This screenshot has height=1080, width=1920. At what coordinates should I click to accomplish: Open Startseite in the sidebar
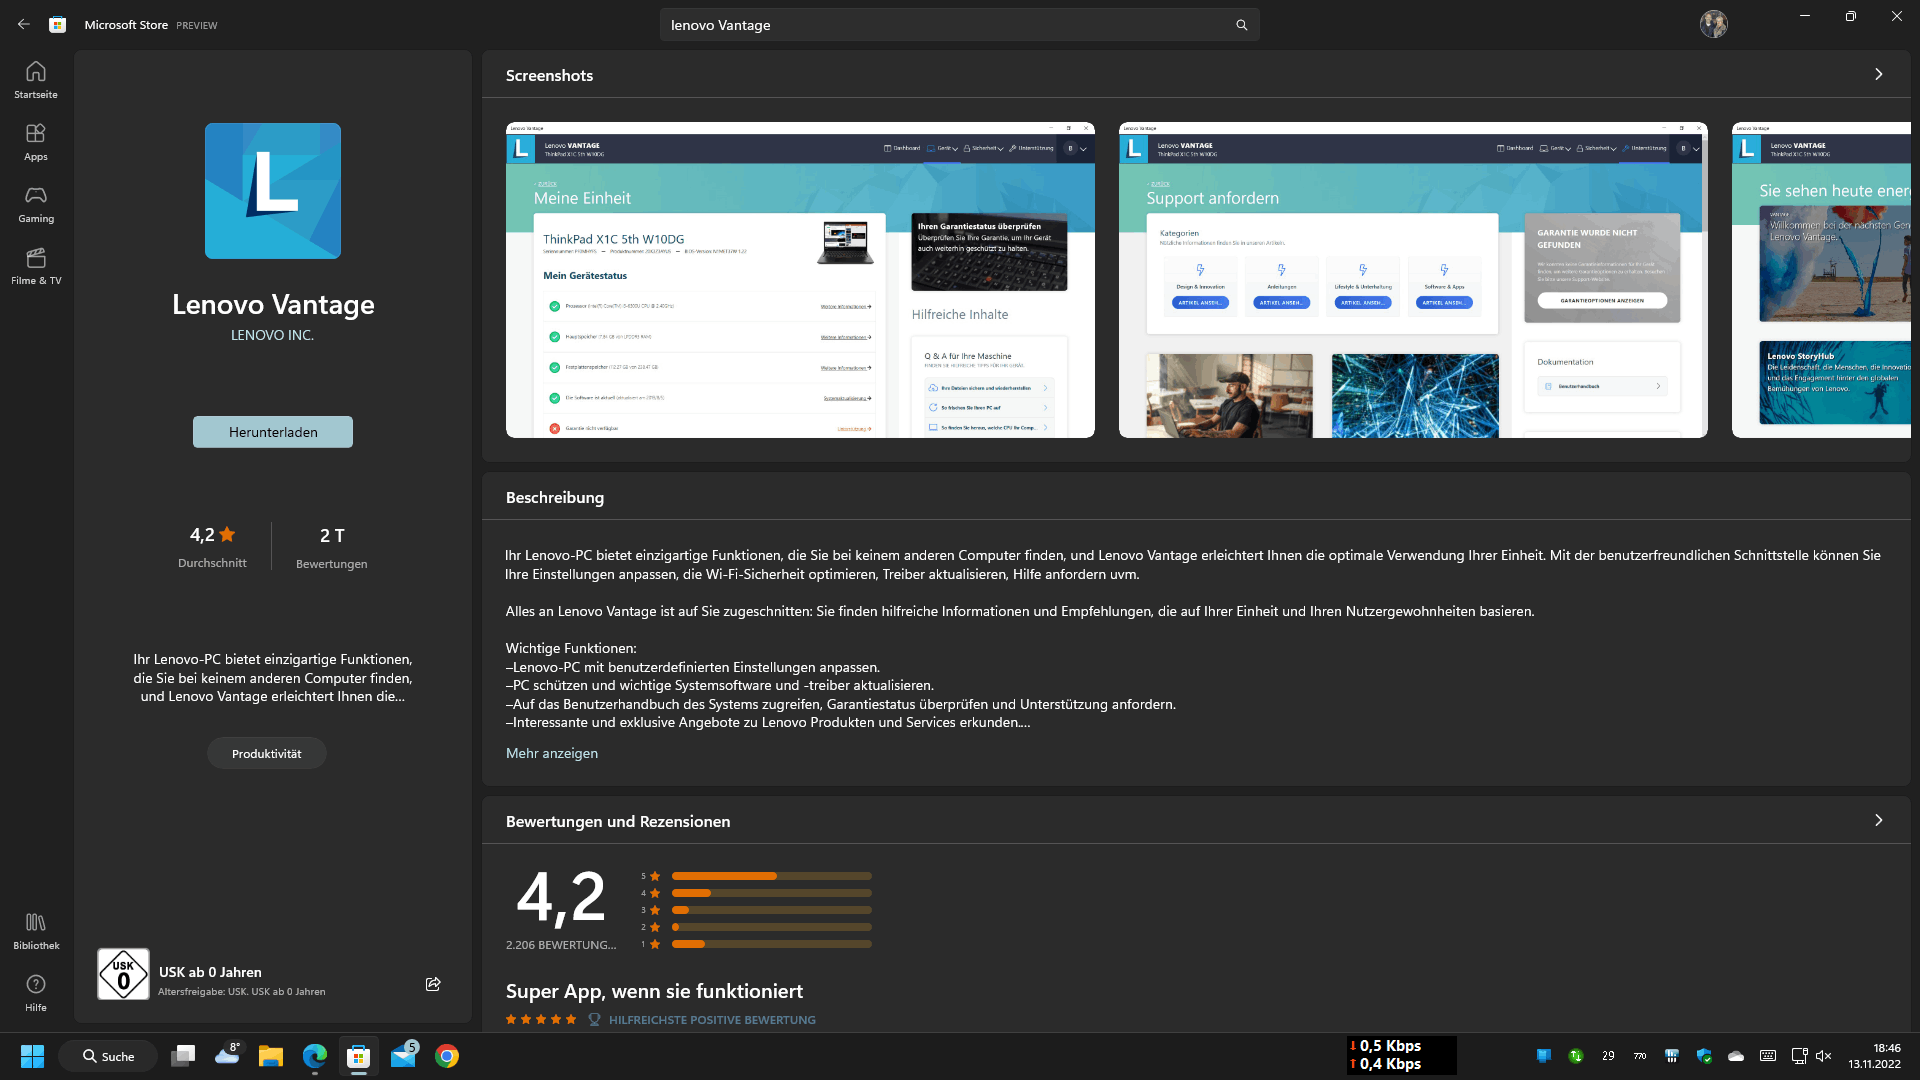point(36,80)
